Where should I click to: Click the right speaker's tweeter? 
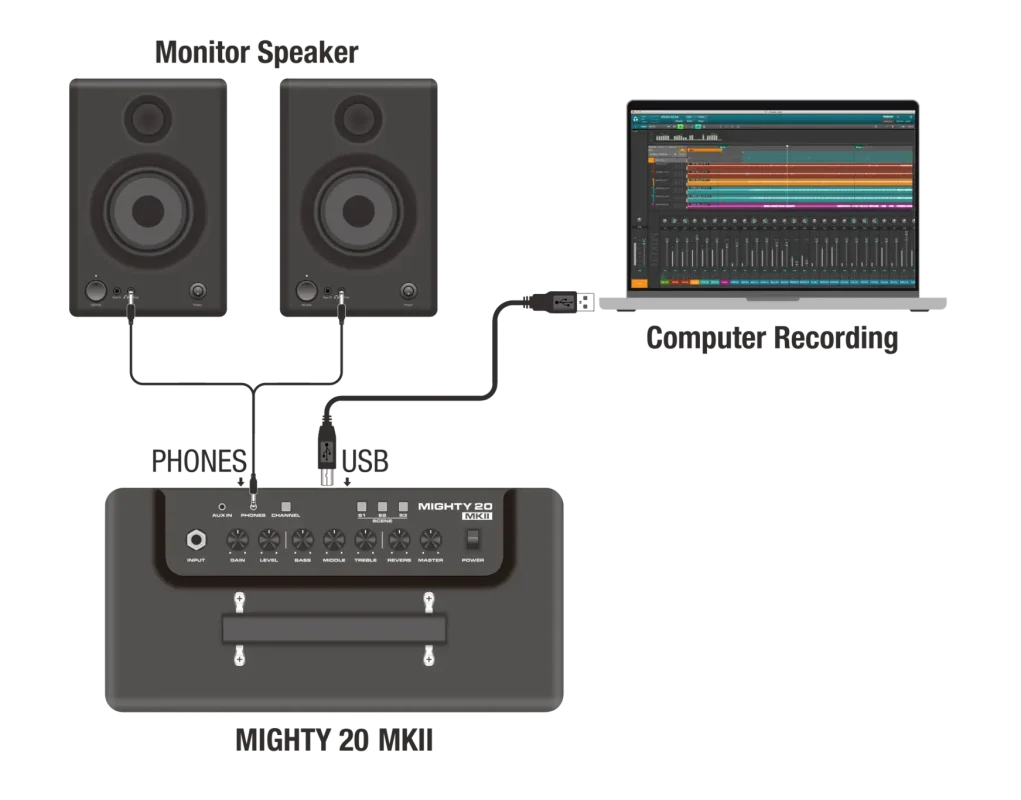point(358,118)
